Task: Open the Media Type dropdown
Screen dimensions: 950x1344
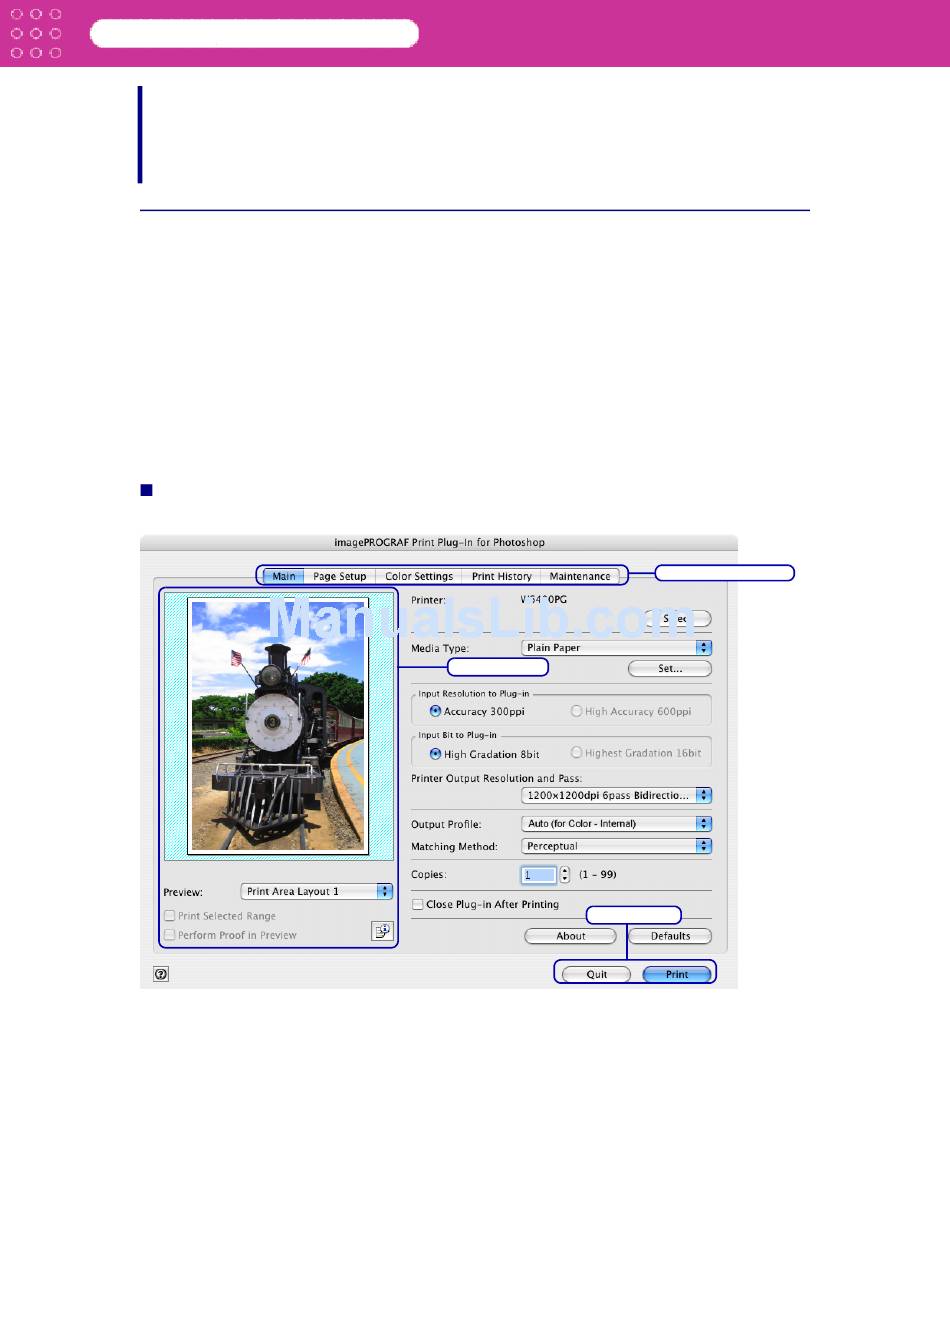Action: pyautogui.click(x=617, y=648)
